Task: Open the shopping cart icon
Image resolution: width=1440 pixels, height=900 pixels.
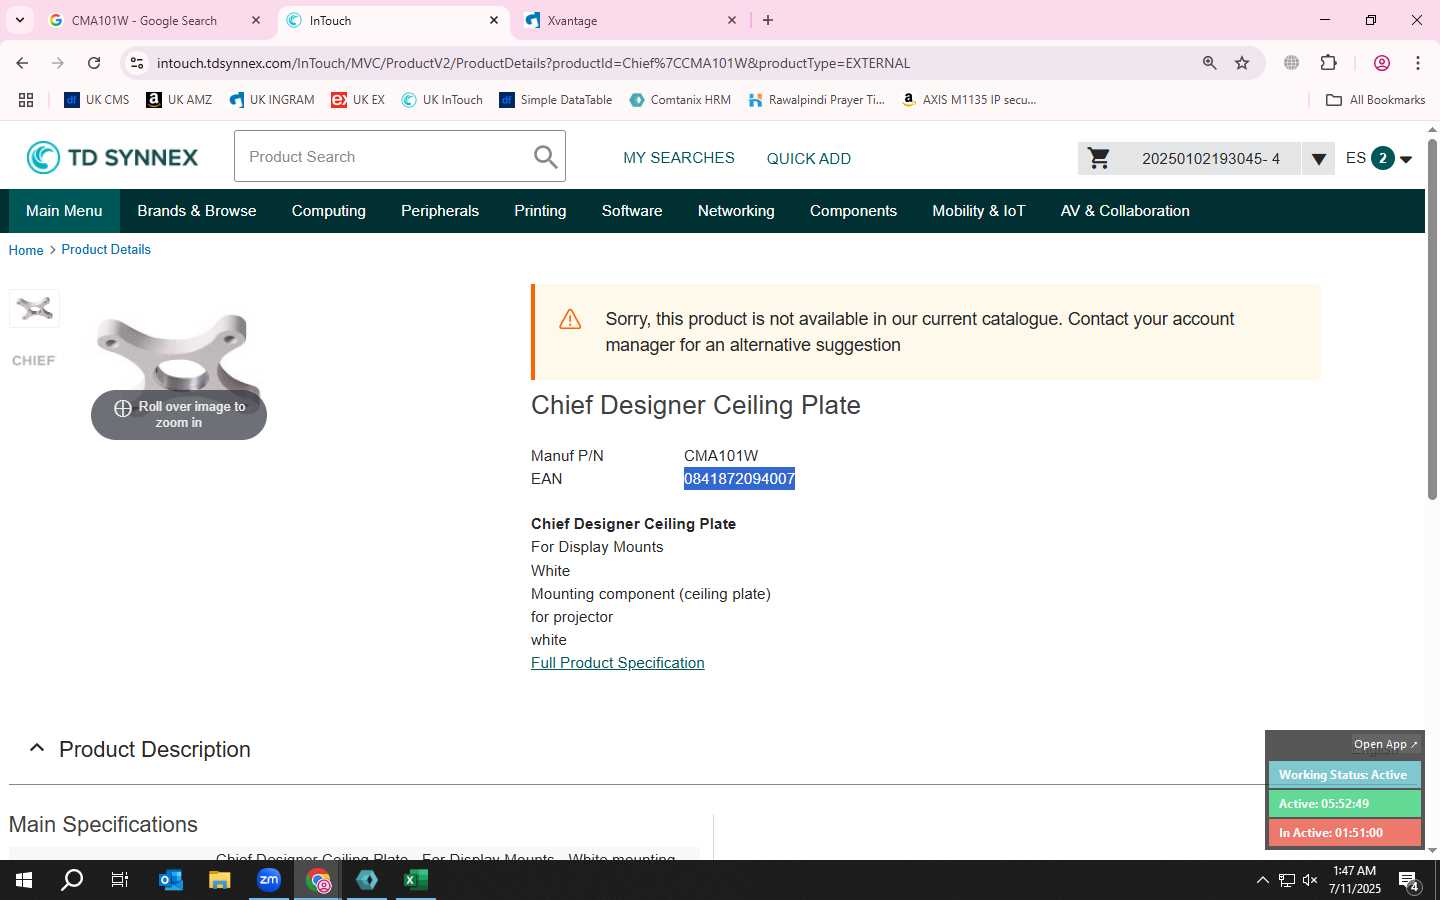Action: coord(1099,158)
